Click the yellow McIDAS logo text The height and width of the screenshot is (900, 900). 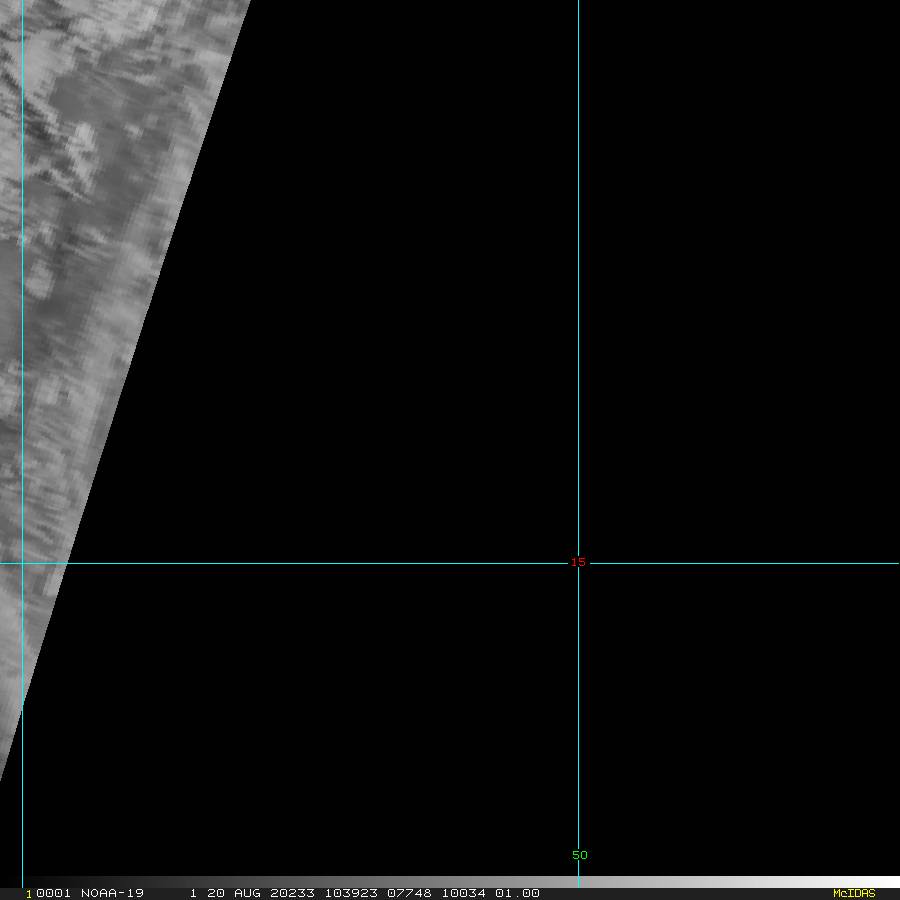point(853,893)
